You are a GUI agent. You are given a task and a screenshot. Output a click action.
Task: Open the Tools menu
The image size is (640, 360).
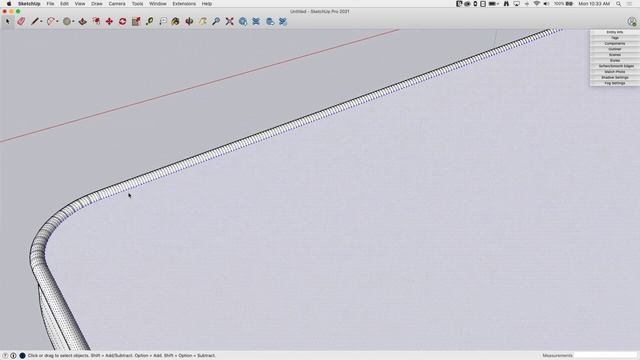pyautogui.click(x=138, y=4)
